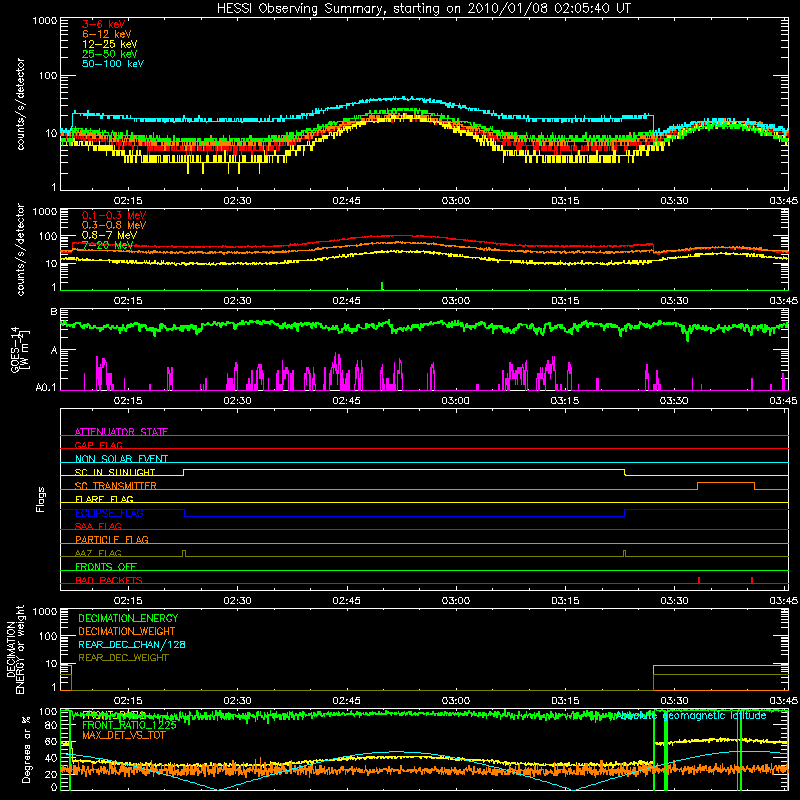The image size is (800, 800).
Task: Click the 03:00 tick under the GOES panel
Action: point(456,401)
